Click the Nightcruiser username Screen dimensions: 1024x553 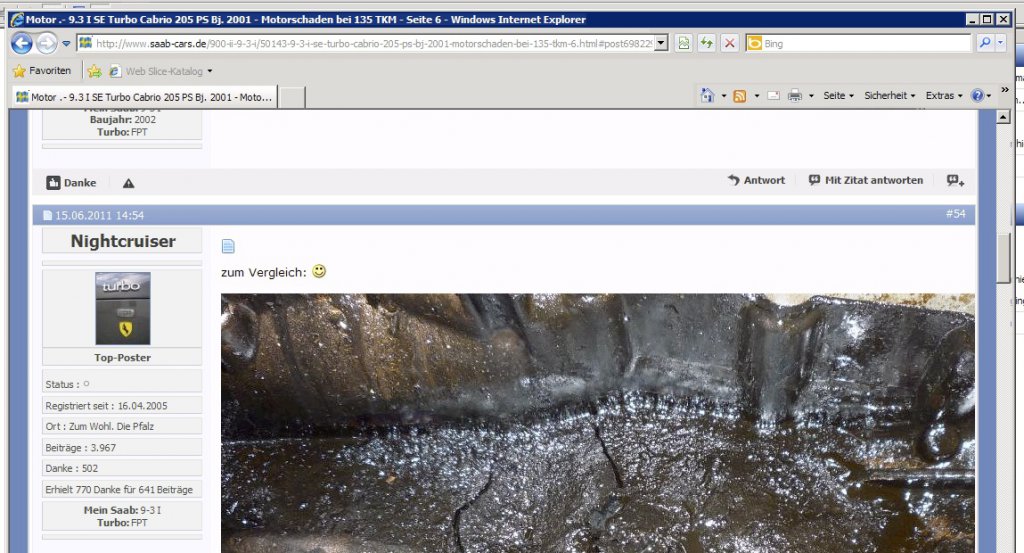pos(123,241)
